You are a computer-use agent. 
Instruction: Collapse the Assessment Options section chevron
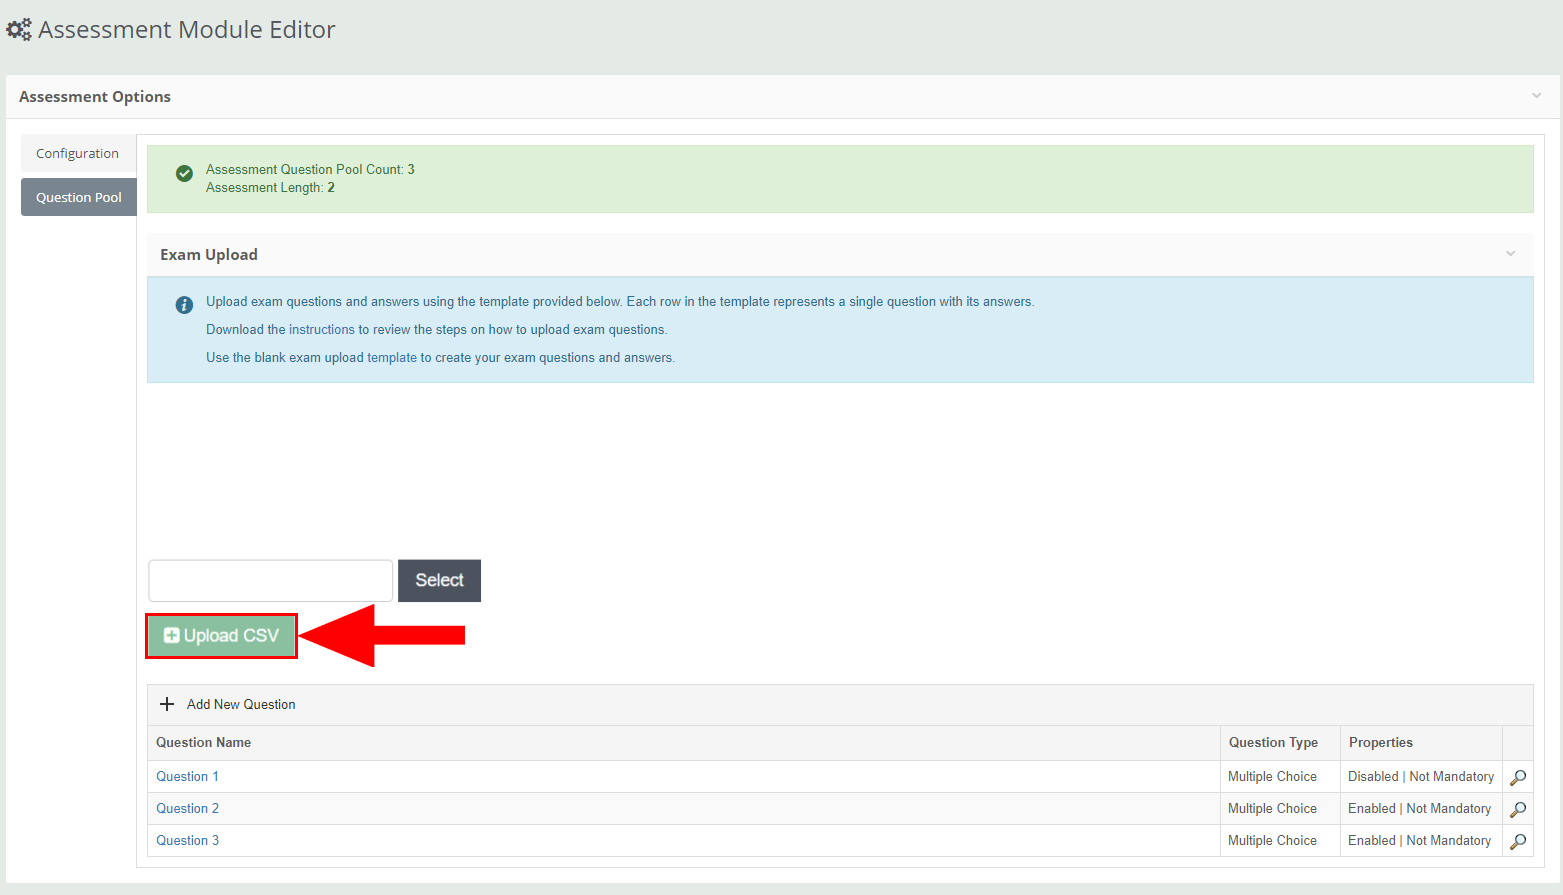click(1536, 95)
